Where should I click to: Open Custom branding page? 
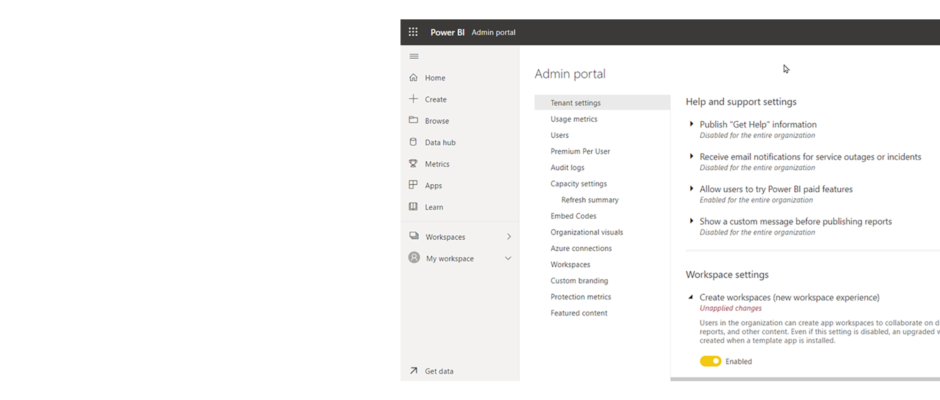[579, 281]
